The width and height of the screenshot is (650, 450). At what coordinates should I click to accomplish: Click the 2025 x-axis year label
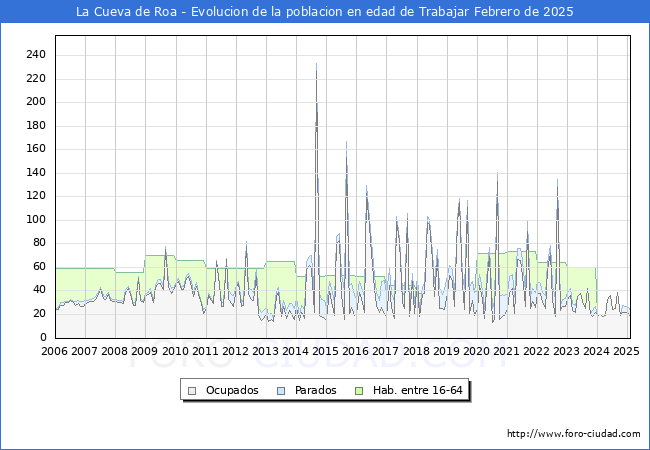[x=626, y=351]
